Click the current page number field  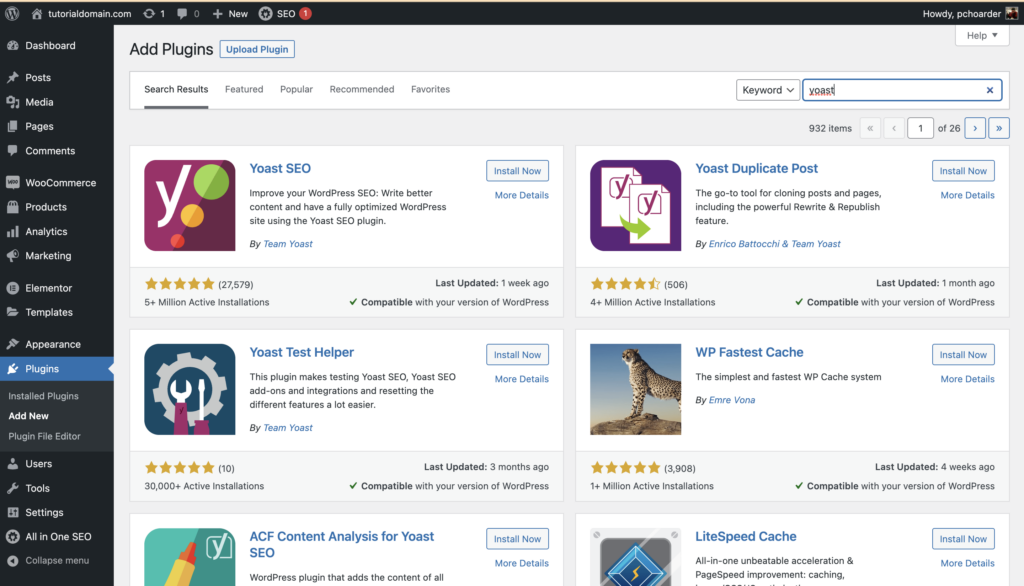coord(920,128)
